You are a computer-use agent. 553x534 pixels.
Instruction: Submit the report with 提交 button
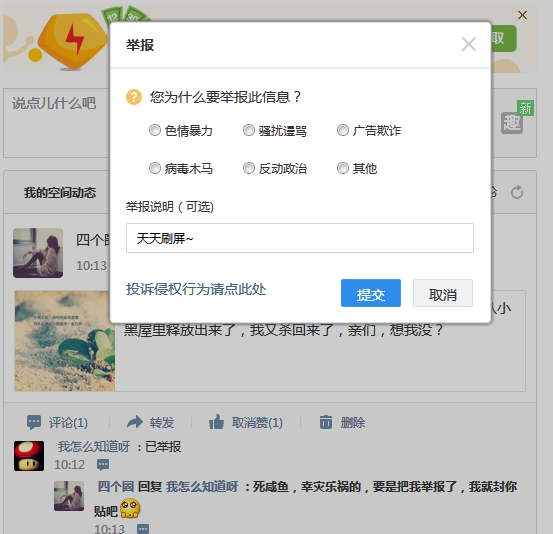[371, 293]
